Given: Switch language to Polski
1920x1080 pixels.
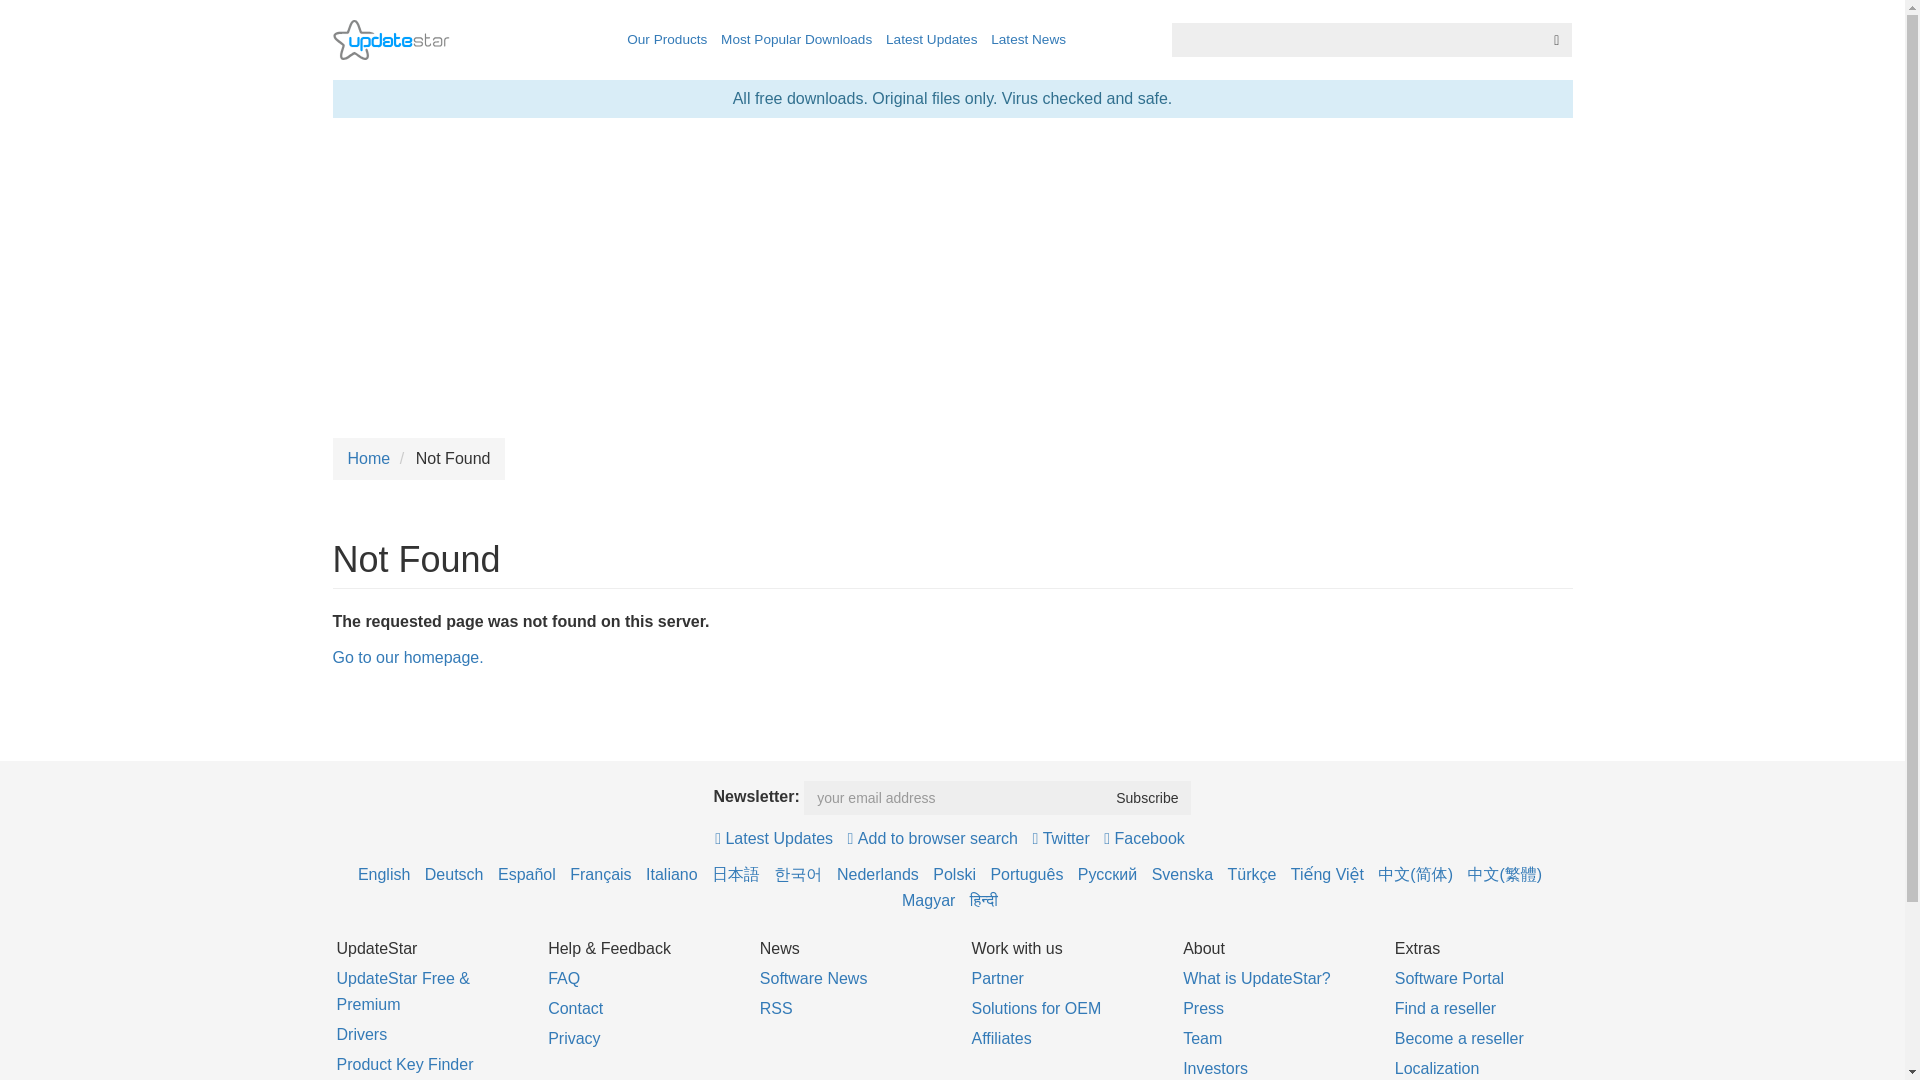Looking at the screenshot, I should pos(954,875).
